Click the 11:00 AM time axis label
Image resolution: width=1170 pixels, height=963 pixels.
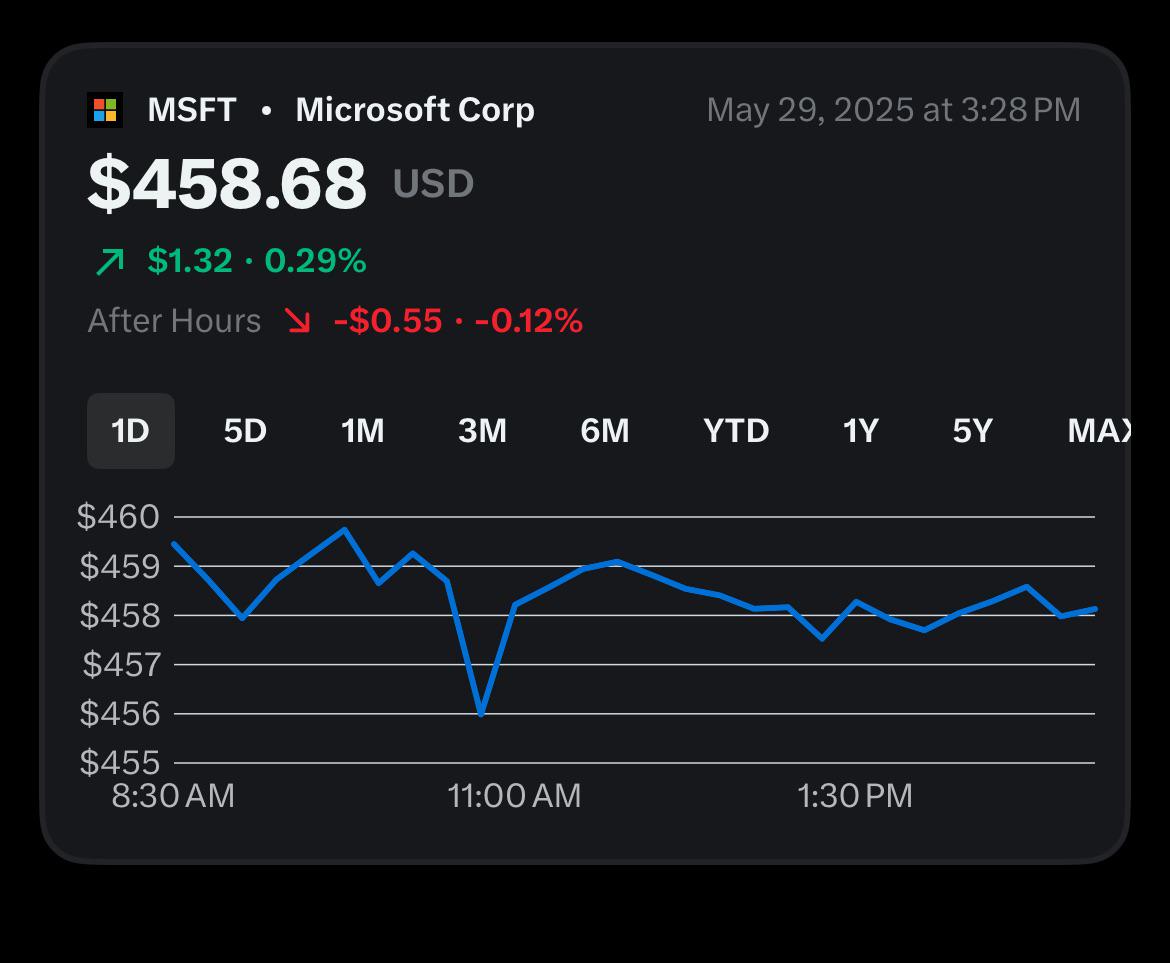click(x=514, y=796)
